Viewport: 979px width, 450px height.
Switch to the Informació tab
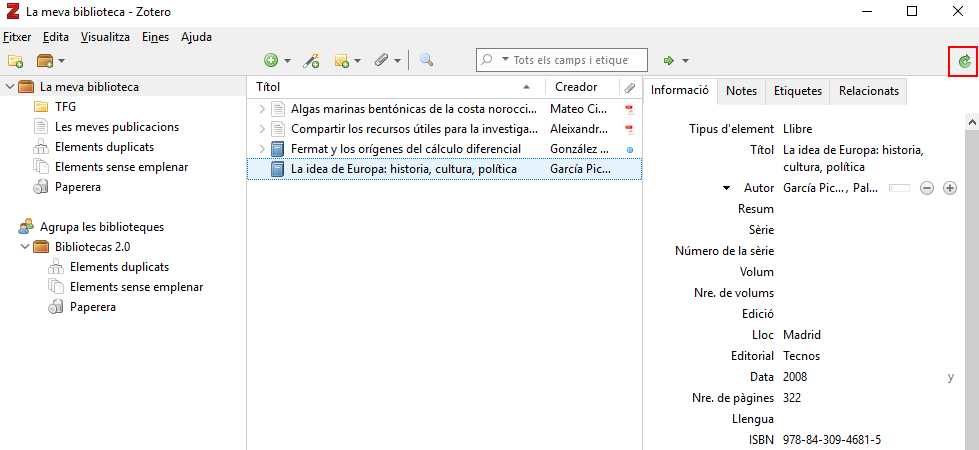click(679, 90)
